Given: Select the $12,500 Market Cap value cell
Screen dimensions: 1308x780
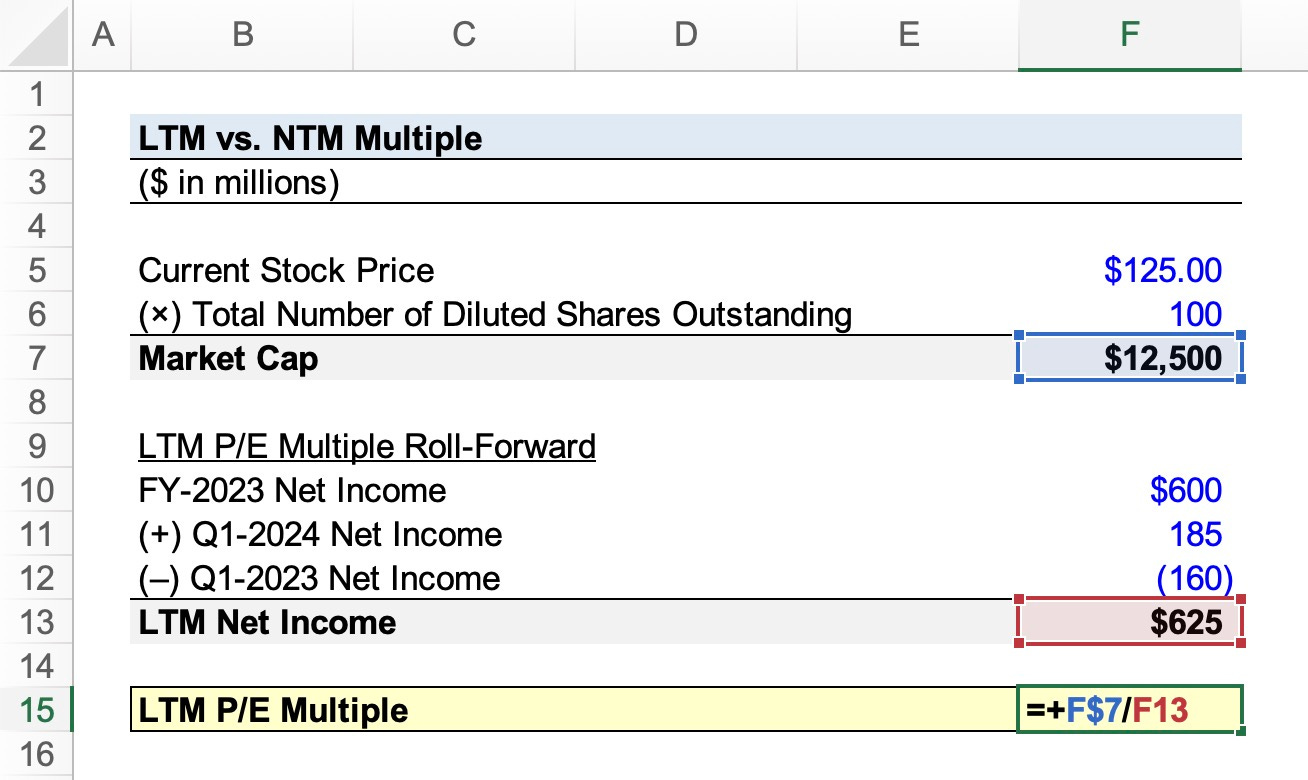Looking at the screenshot, I should (1129, 358).
